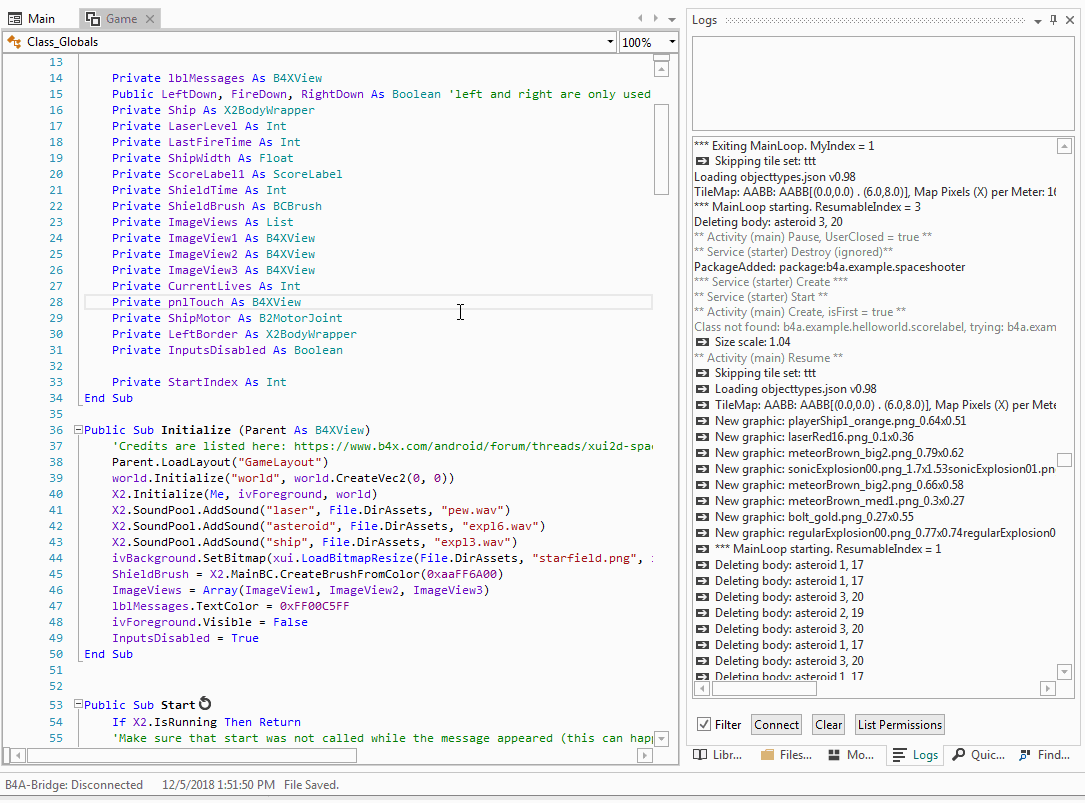Close the Game code tab
The height and width of the screenshot is (803, 1085).
(149, 19)
